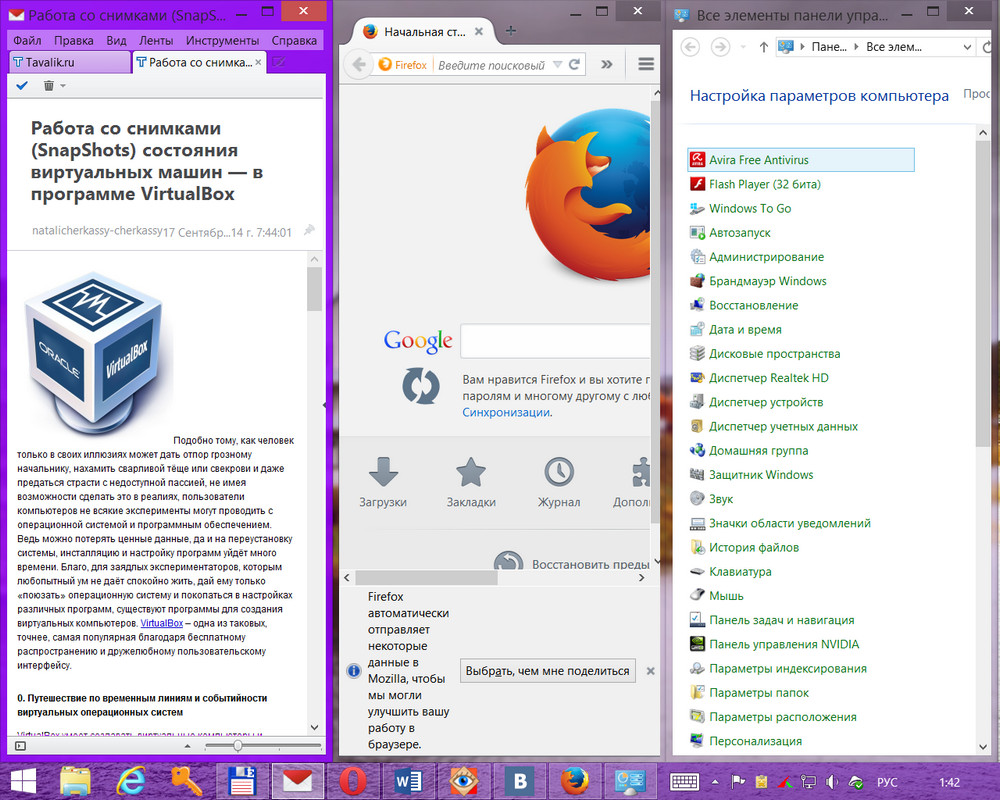Open the Файл menu

[x=27, y=40]
